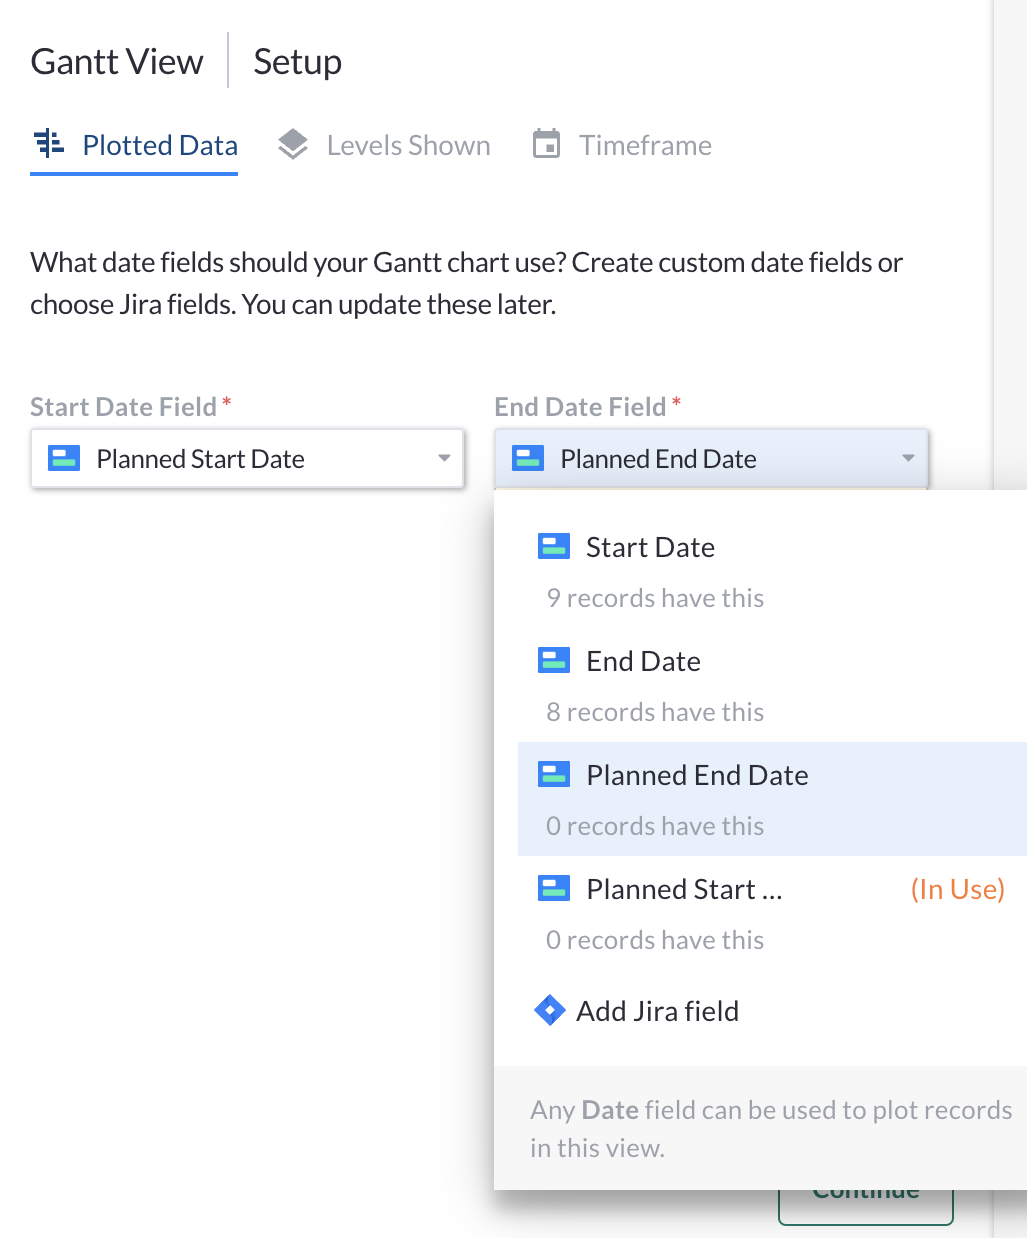Click the icon in End Date Field box

(528, 458)
